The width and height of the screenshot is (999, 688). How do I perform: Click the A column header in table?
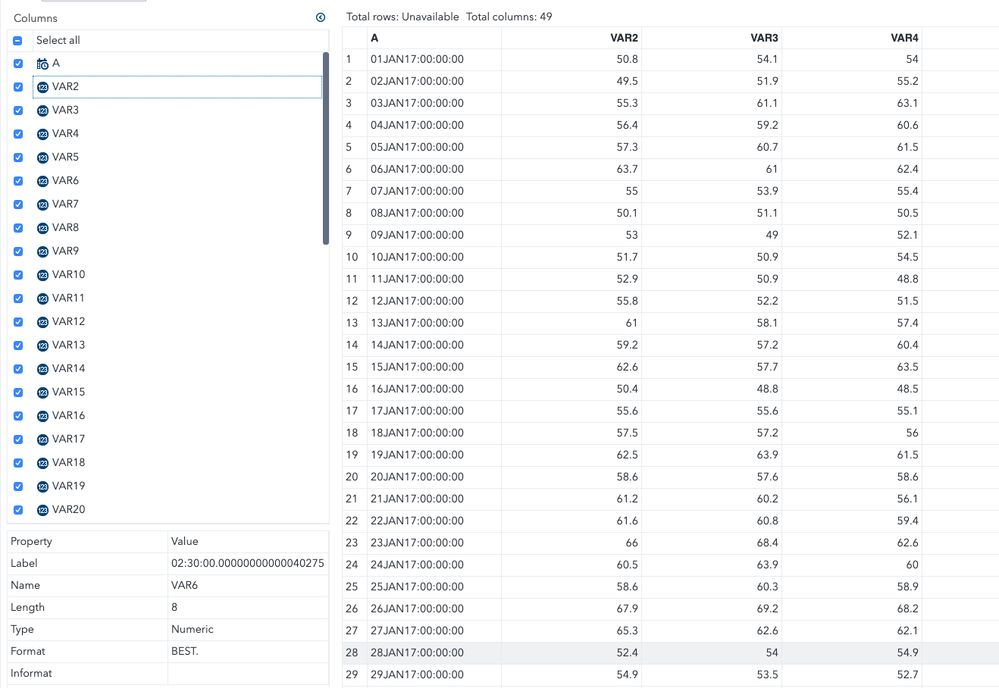(434, 38)
